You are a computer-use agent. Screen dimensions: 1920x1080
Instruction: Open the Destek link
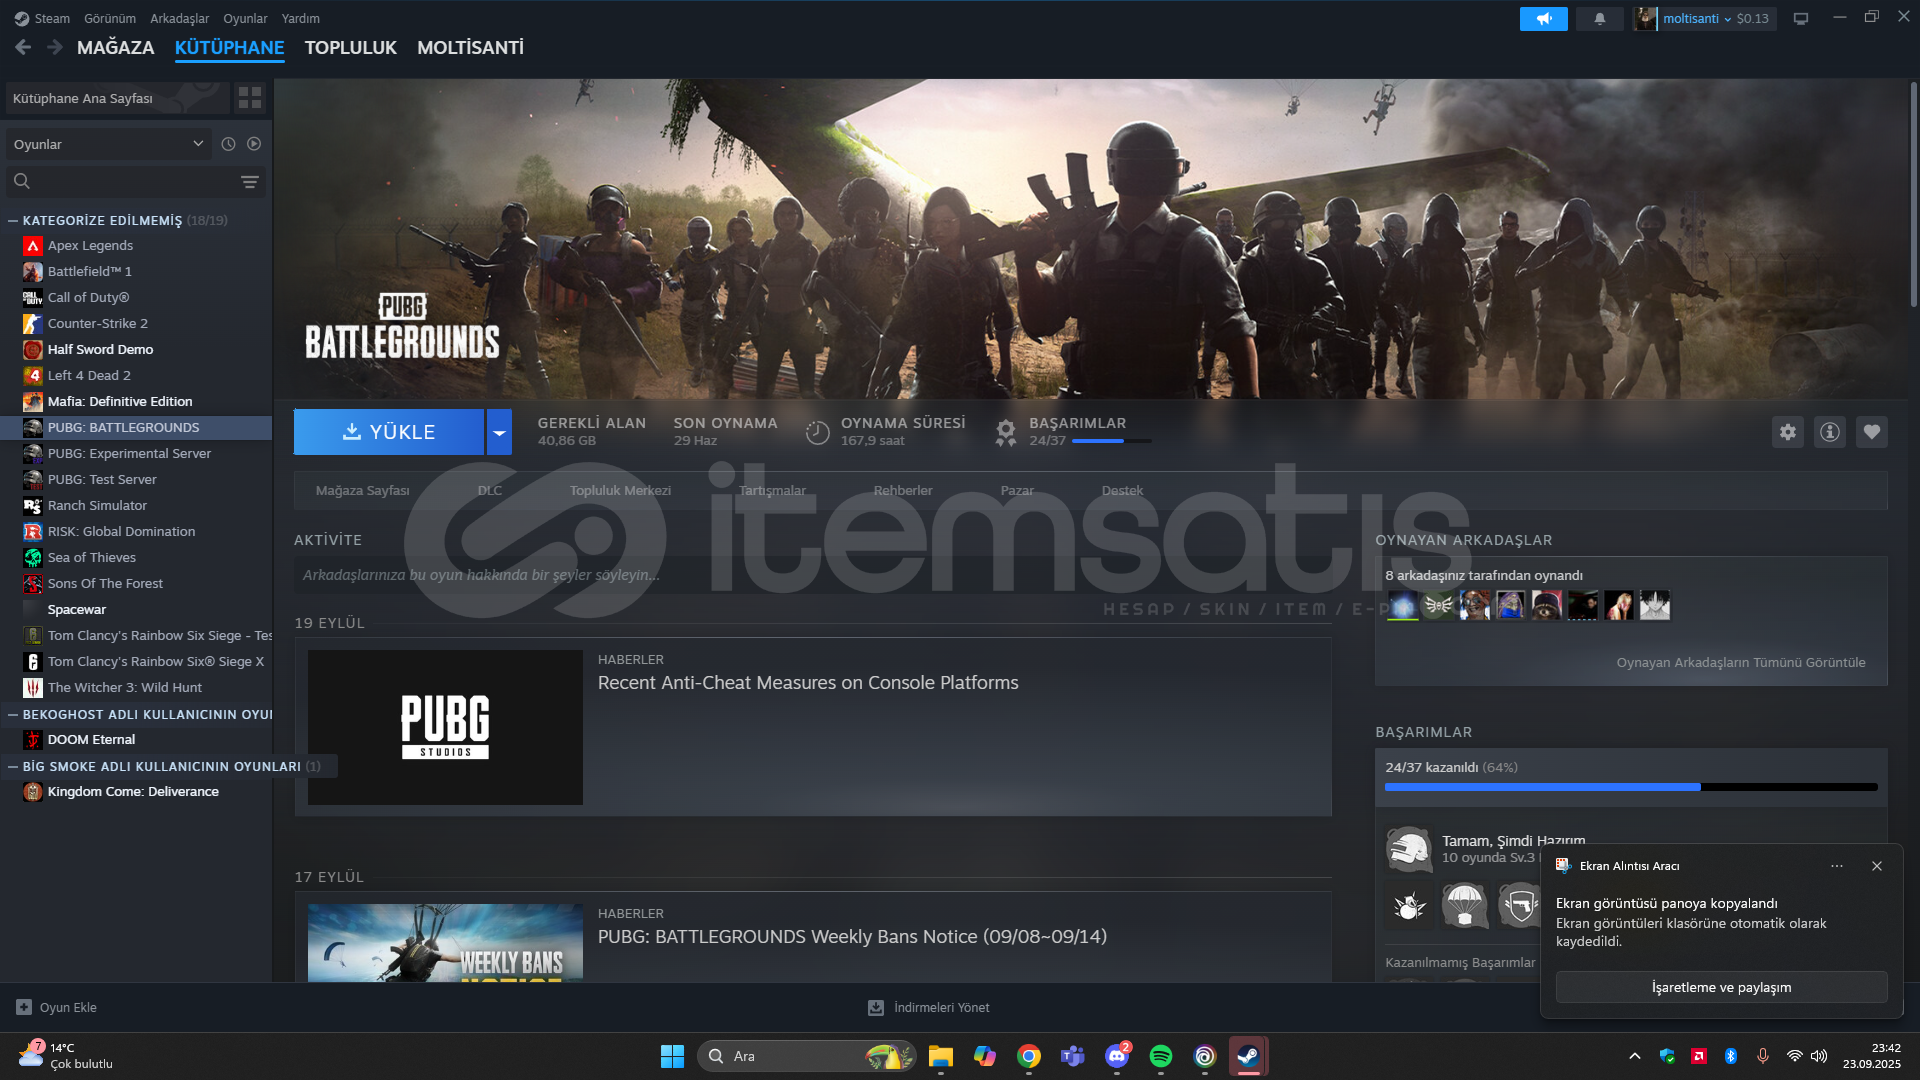pyautogui.click(x=1122, y=490)
